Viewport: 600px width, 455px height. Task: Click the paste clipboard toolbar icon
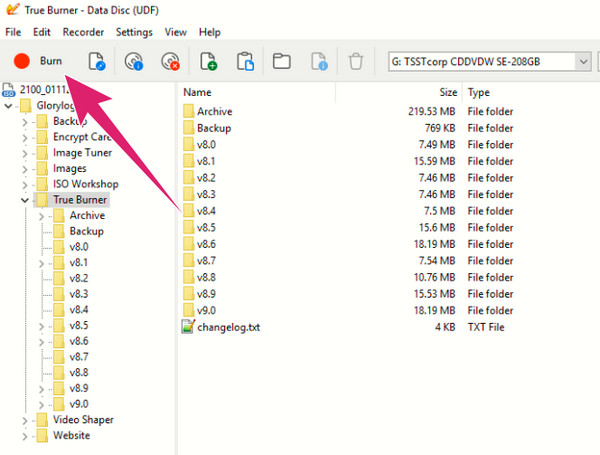click(x=245, y=61)
